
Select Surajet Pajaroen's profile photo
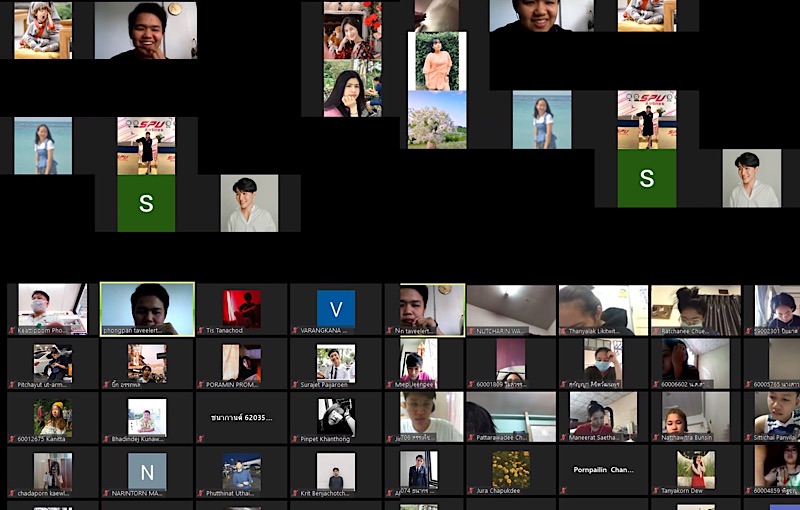pyautogui.click(x=336, y=363)
